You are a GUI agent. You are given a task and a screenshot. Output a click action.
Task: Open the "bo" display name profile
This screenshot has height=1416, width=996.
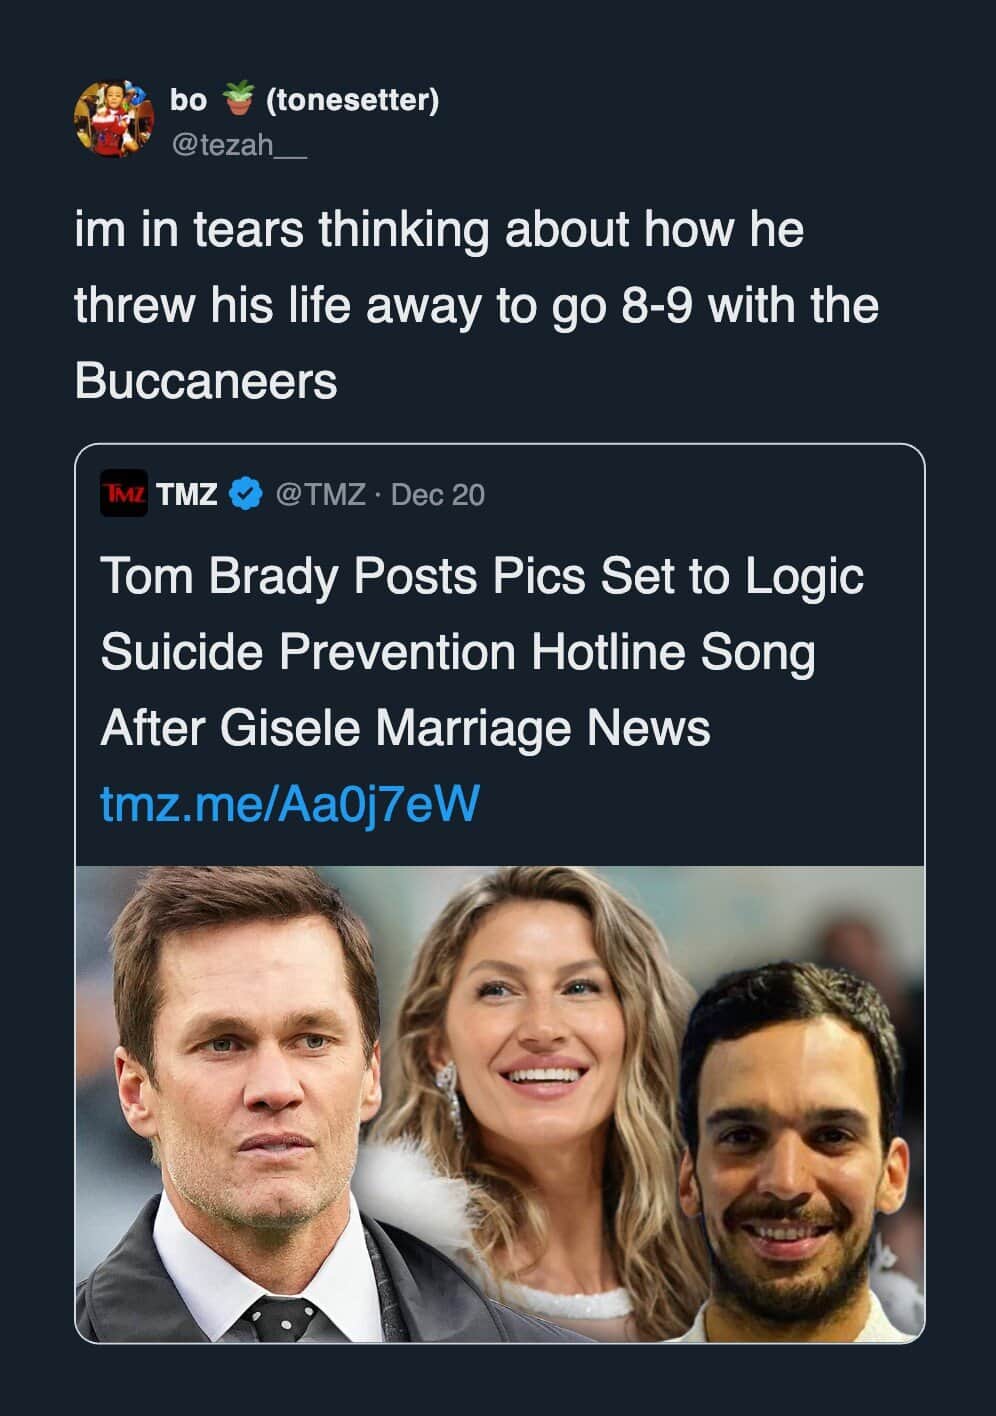(x=188, y=100)
